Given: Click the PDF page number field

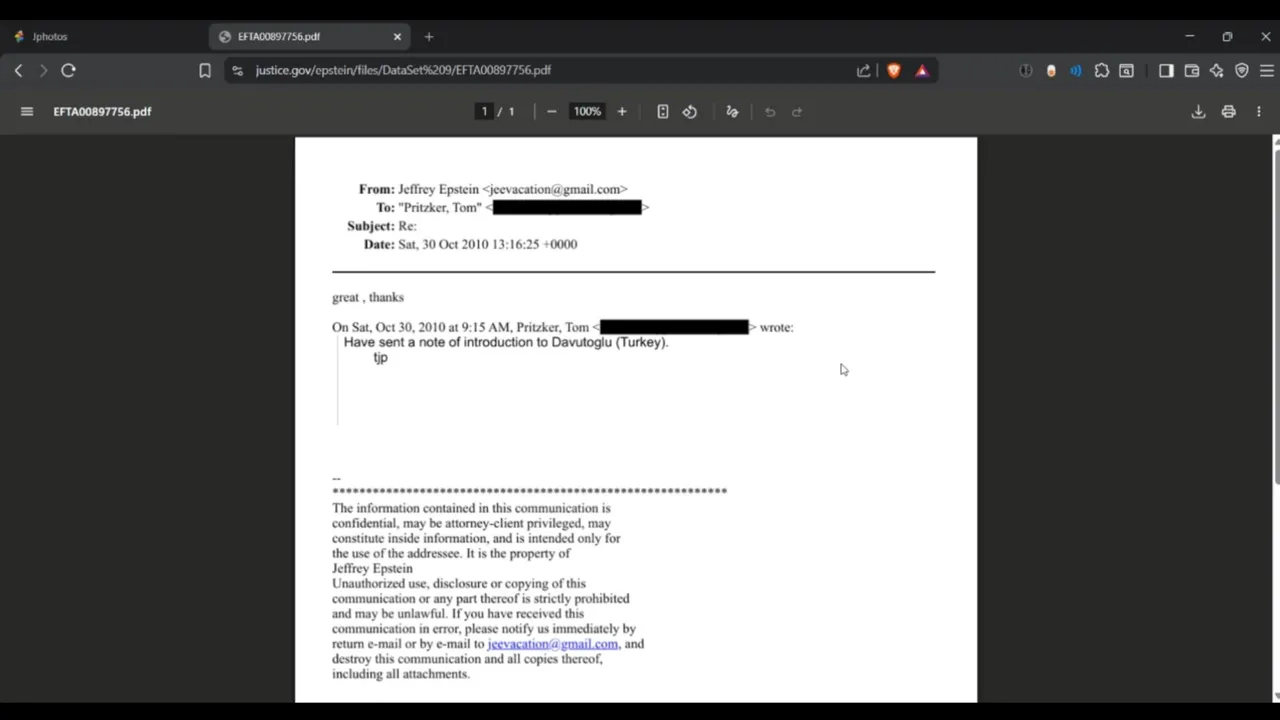Looking at the screenshot, I should click(485, 111).
